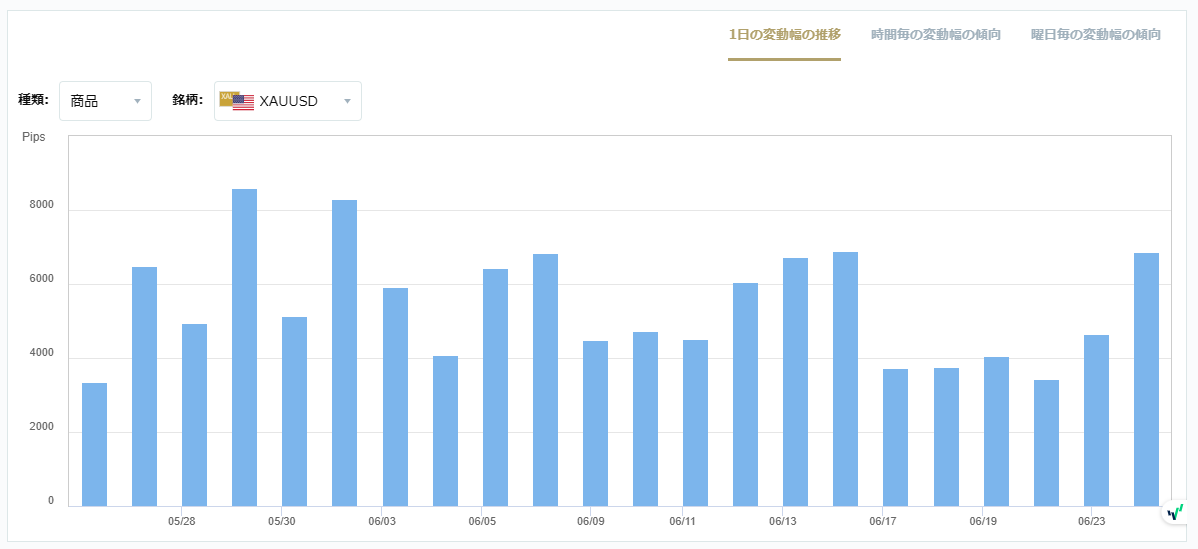This screenshot has width=1198, height=549.
Task: Click the XAUUSD gold/US flag icon
Action: [237, 101]
